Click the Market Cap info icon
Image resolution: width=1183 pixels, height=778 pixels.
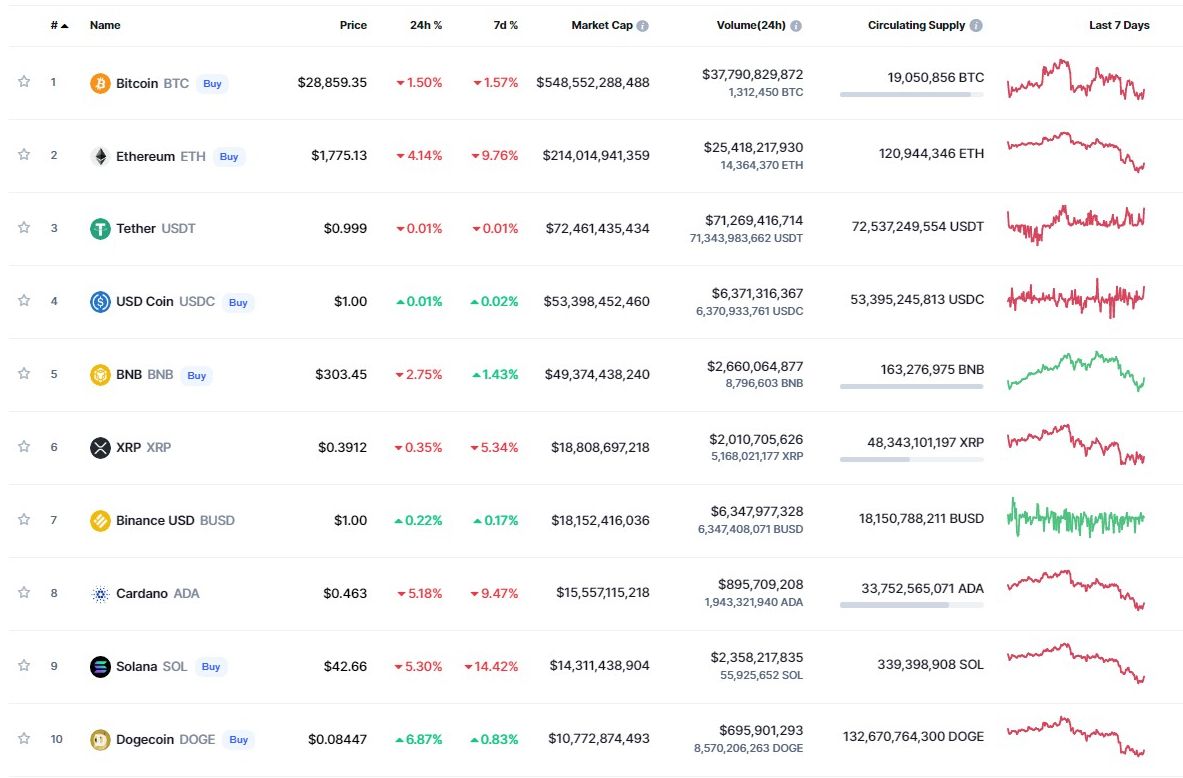tap(642, 26)
